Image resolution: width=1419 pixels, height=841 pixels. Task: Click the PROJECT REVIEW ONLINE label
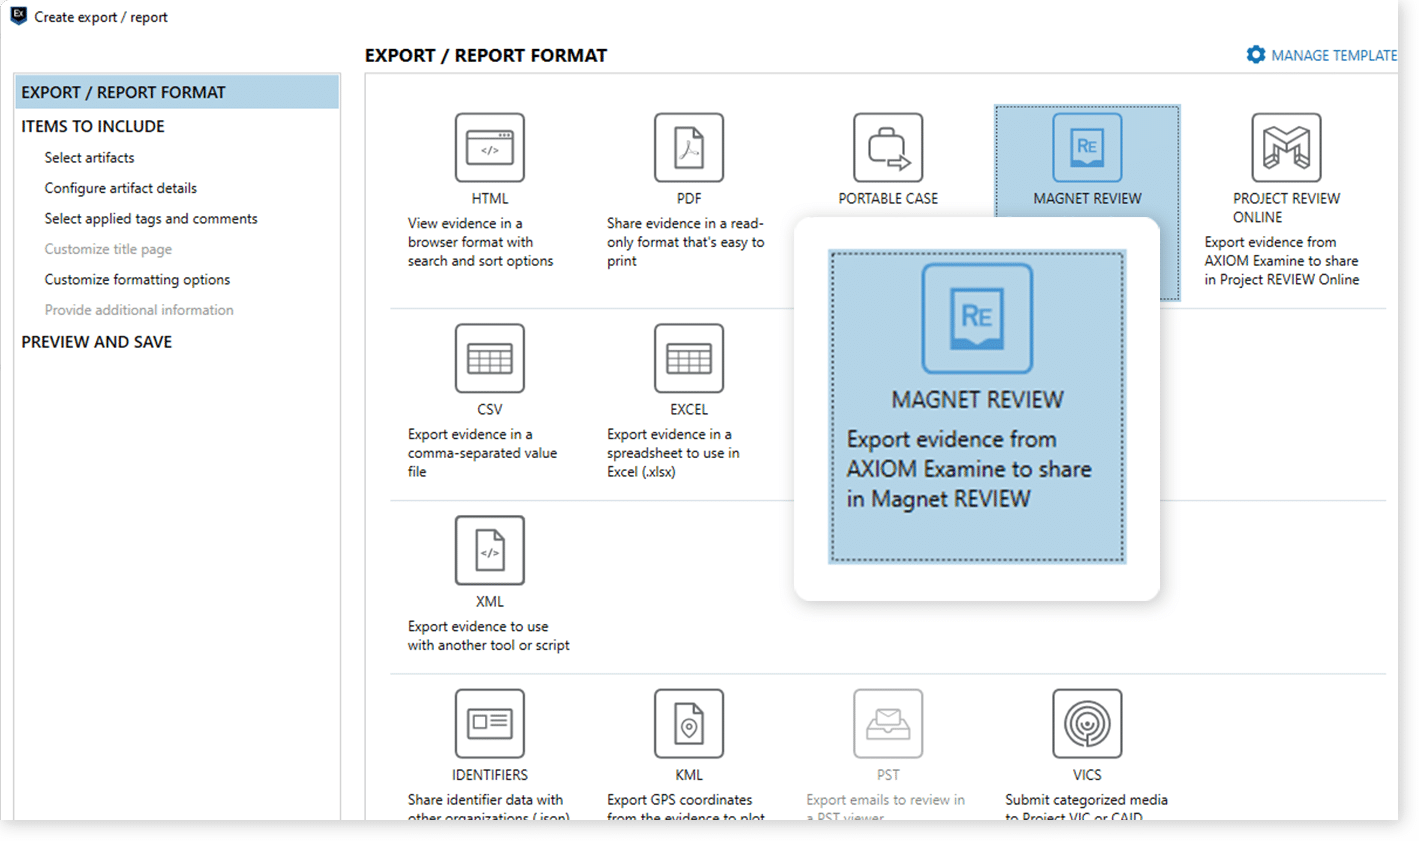click(1286, 208)
